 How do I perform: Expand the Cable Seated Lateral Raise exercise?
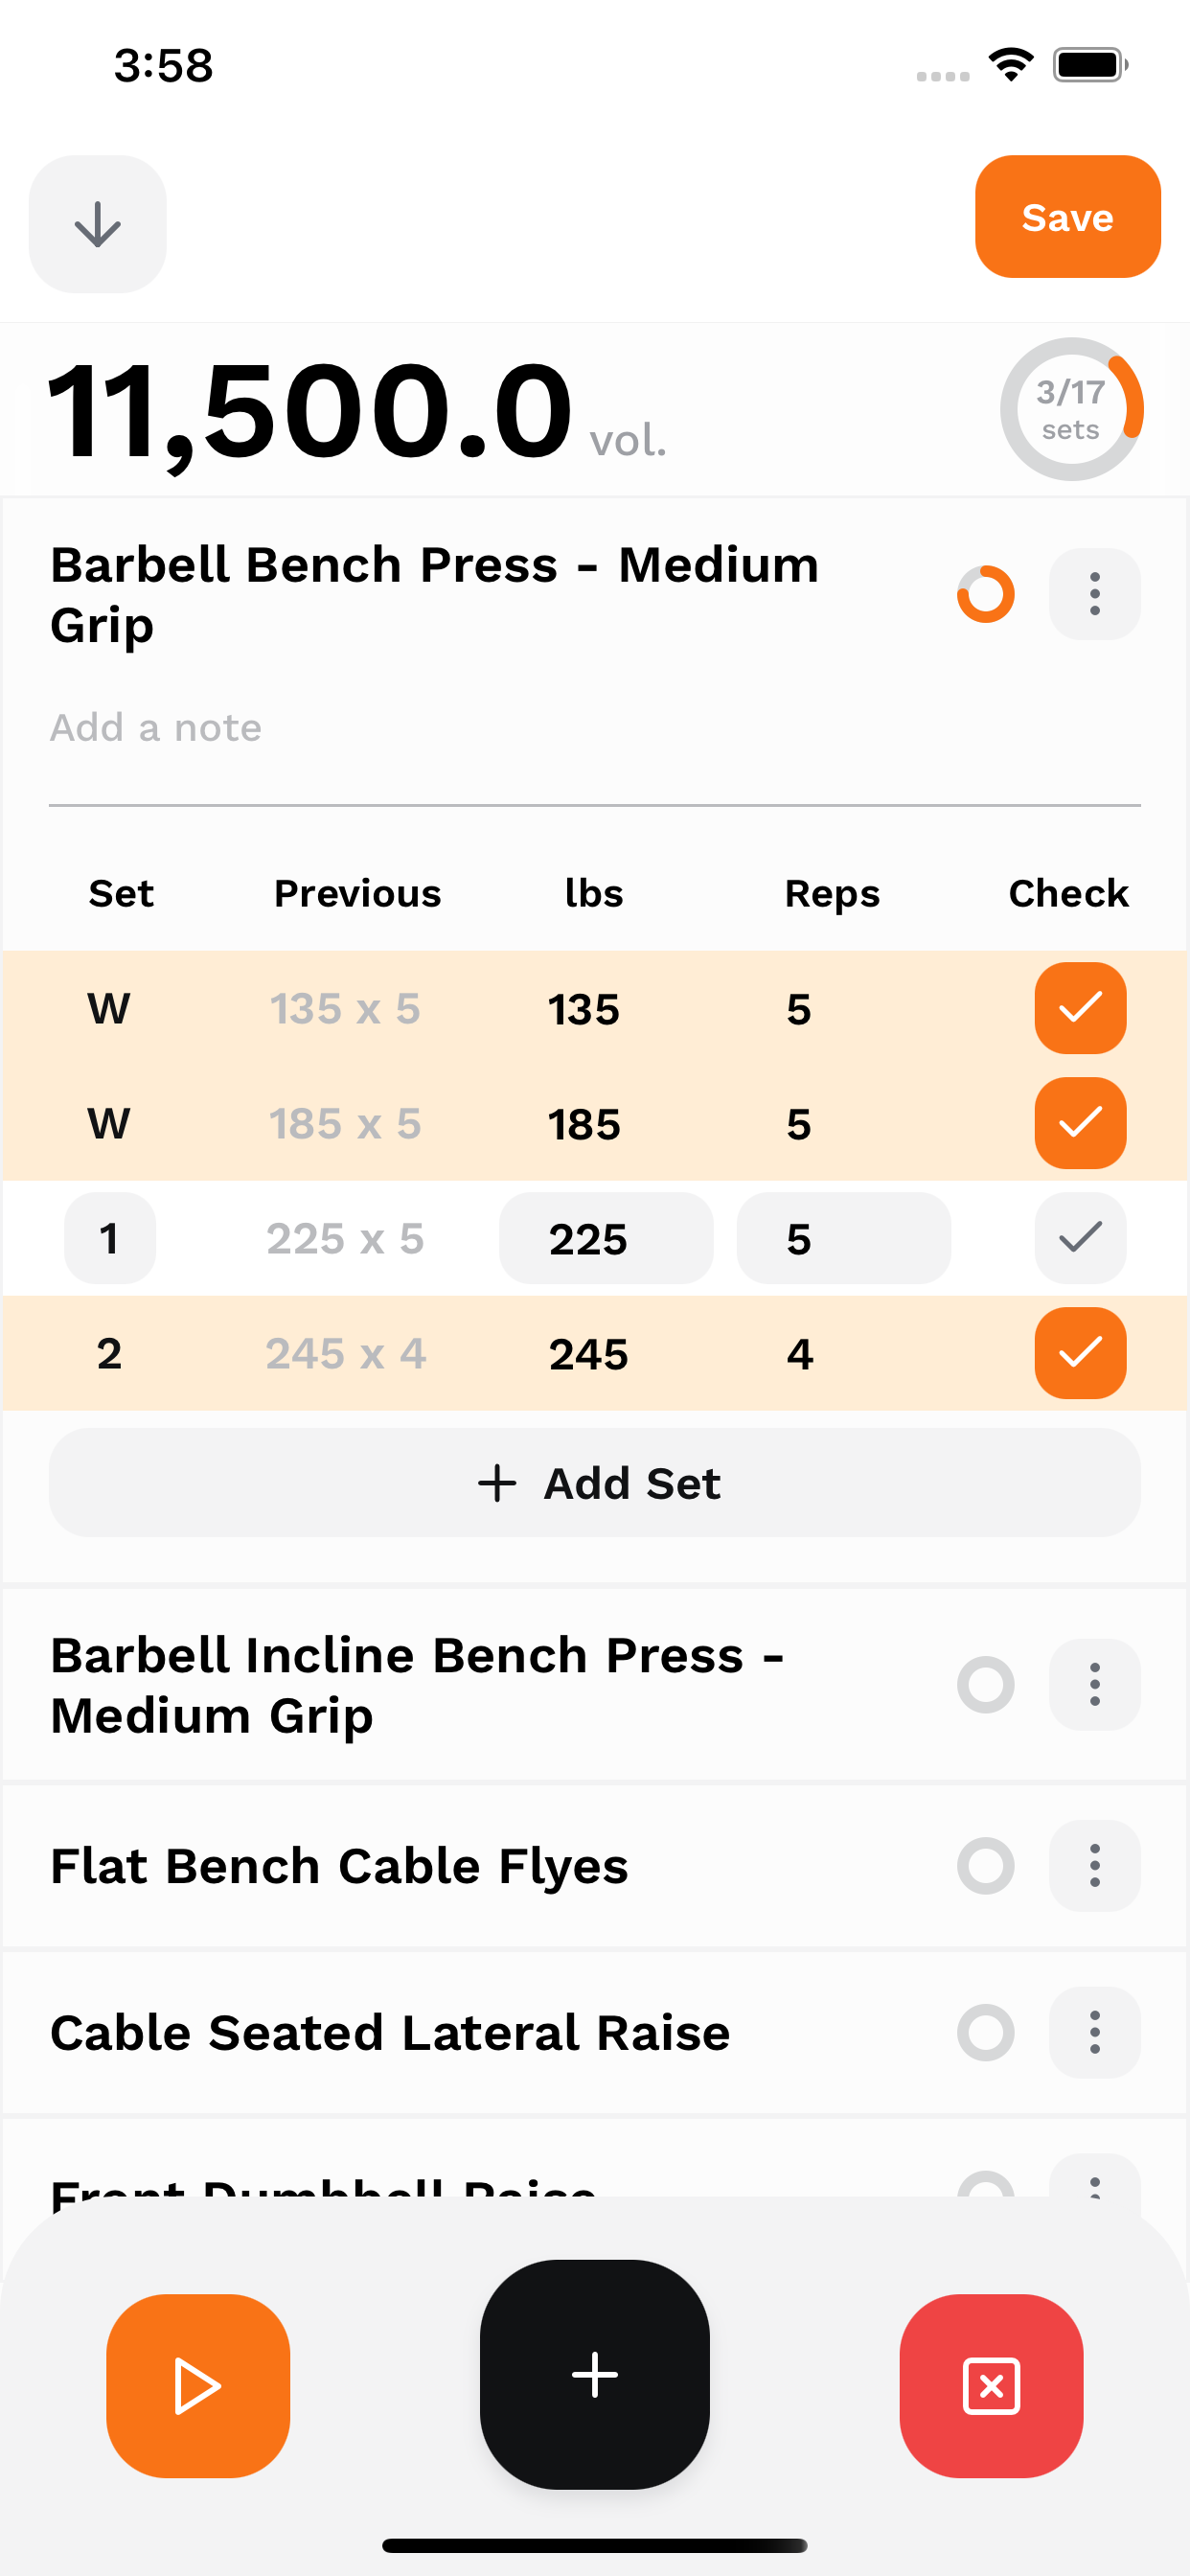pos(390,2033)
